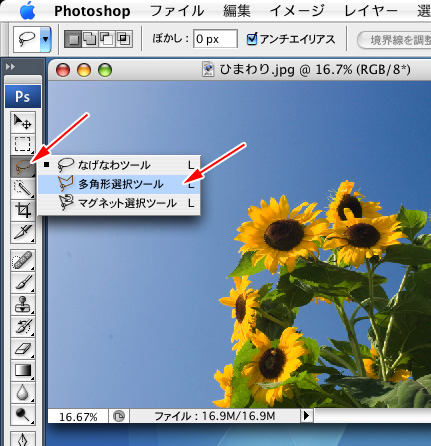Select the Brush tool
This screenshot has height=446, width=431.
coord(23,283)
